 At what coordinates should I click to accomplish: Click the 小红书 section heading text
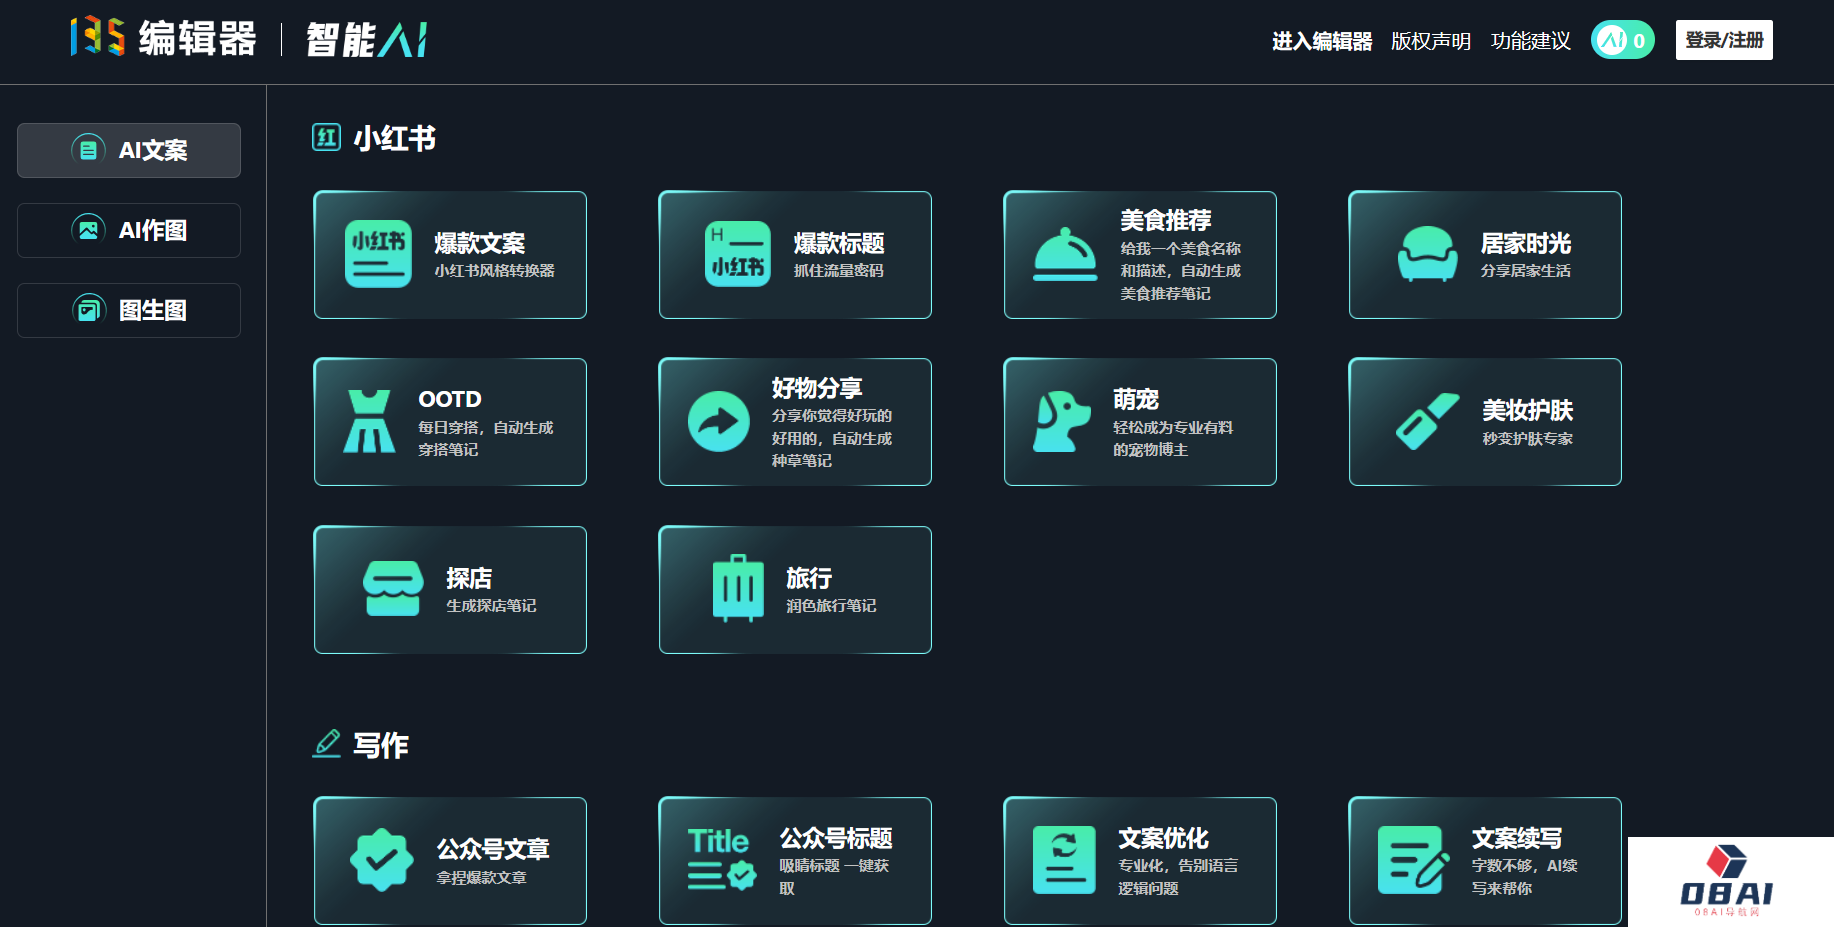point(395,138)
